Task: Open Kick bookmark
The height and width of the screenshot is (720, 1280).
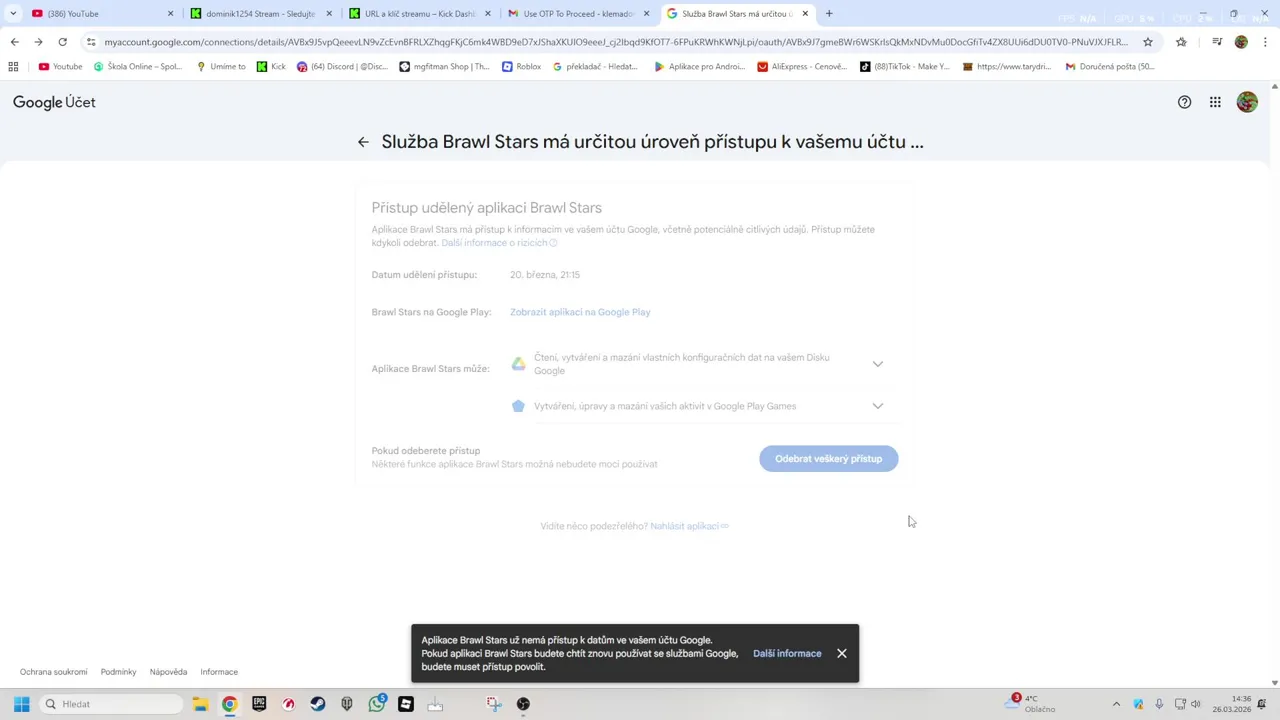Action: coord(270,67)
